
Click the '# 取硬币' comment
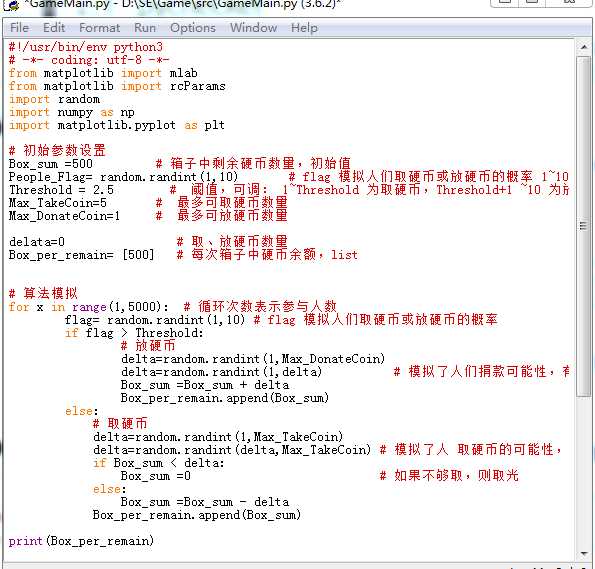[x=120, y=424]
